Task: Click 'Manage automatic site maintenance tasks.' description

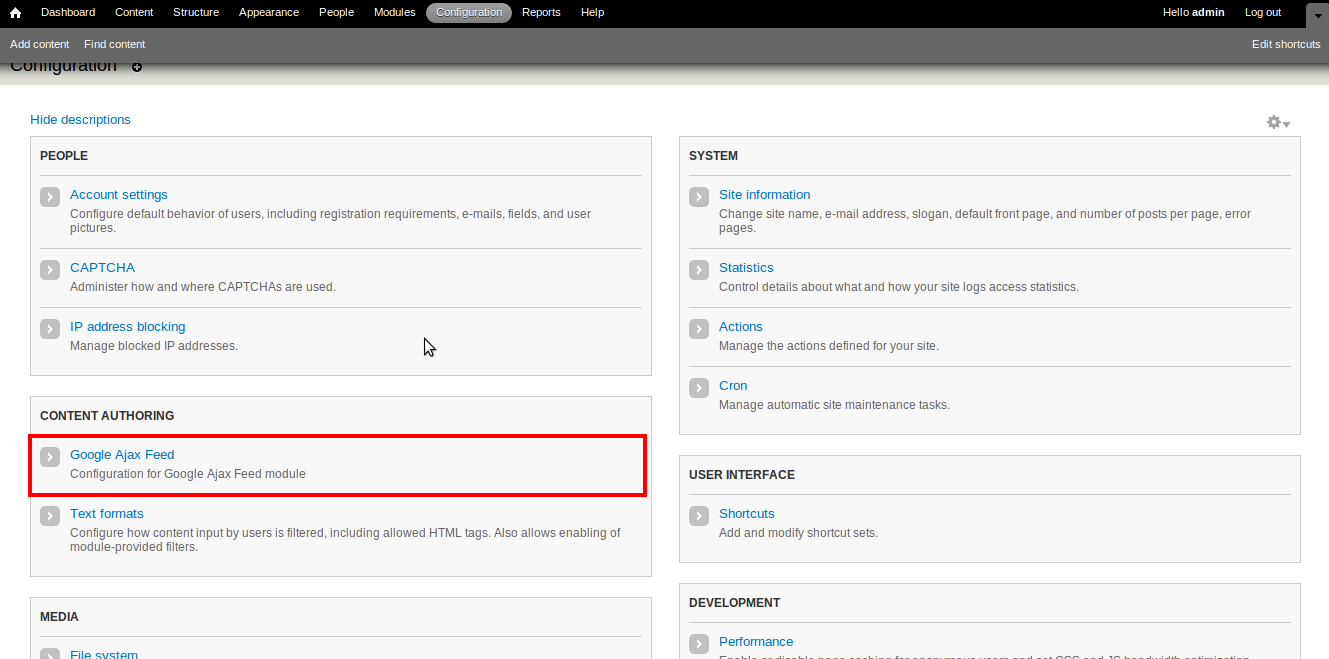Action: tap(834, 405)
